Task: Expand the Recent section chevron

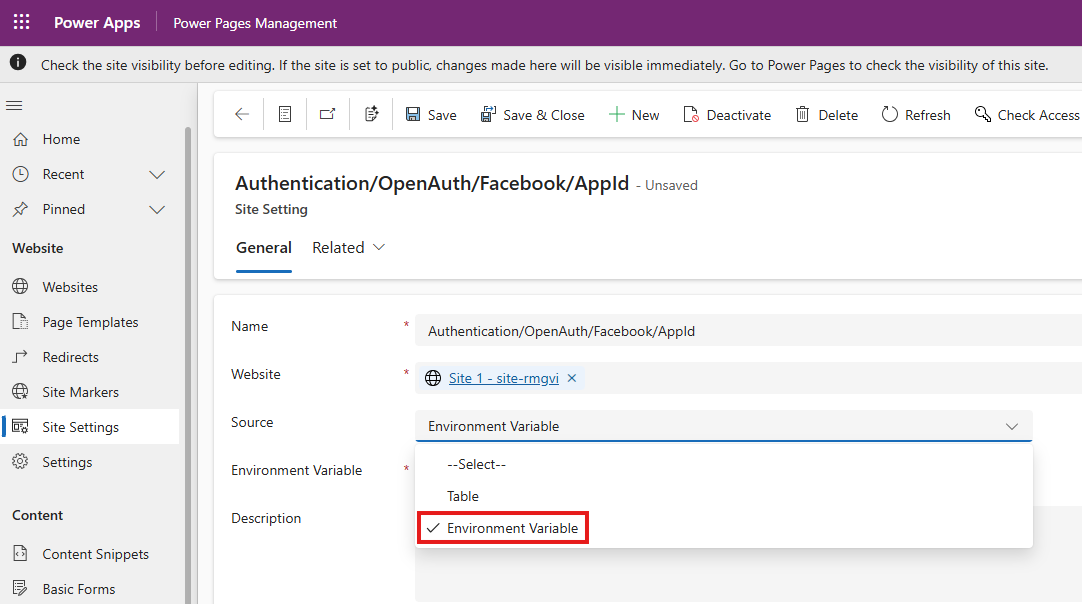Action: [157, 175]
